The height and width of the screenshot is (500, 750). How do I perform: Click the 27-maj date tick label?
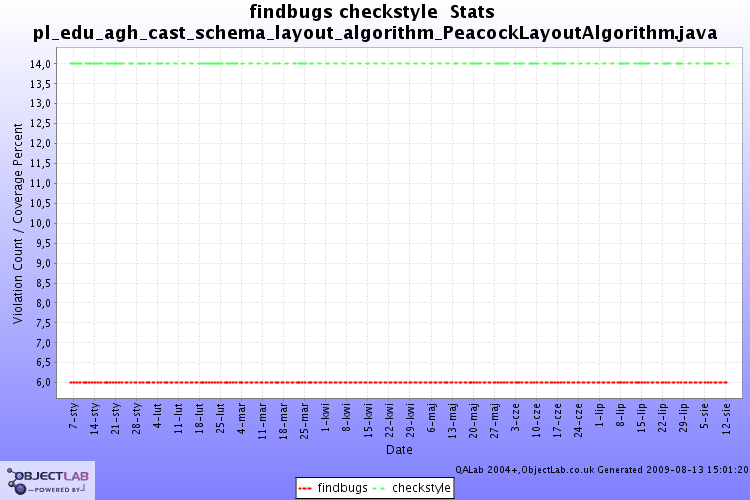pos(495,421)
